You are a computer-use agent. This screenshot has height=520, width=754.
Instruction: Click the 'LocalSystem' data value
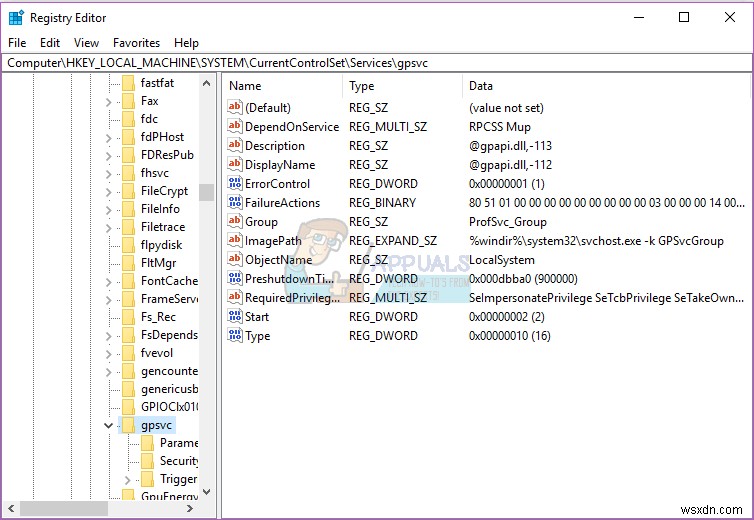(502, 260)
